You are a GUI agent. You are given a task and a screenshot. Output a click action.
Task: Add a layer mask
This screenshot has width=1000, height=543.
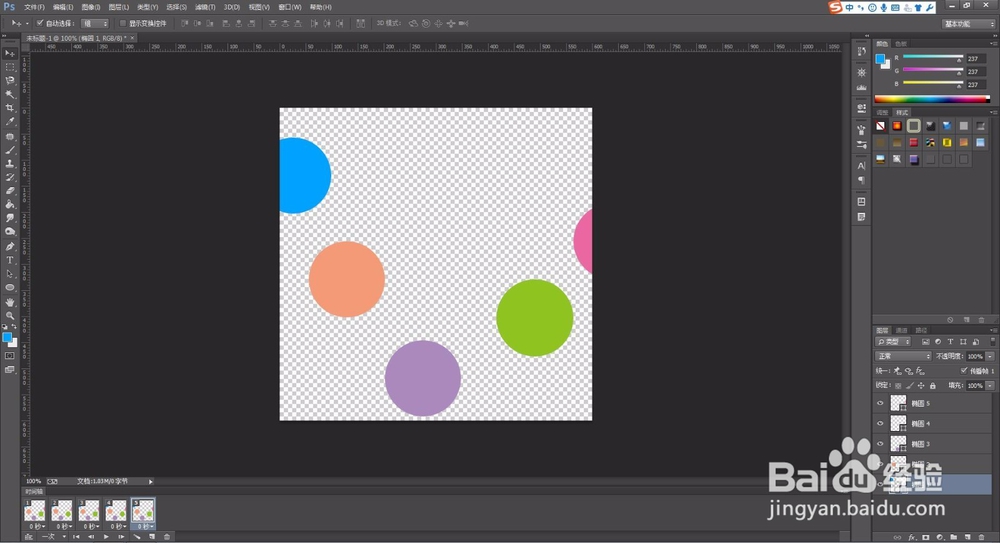[x=925, y=537]
